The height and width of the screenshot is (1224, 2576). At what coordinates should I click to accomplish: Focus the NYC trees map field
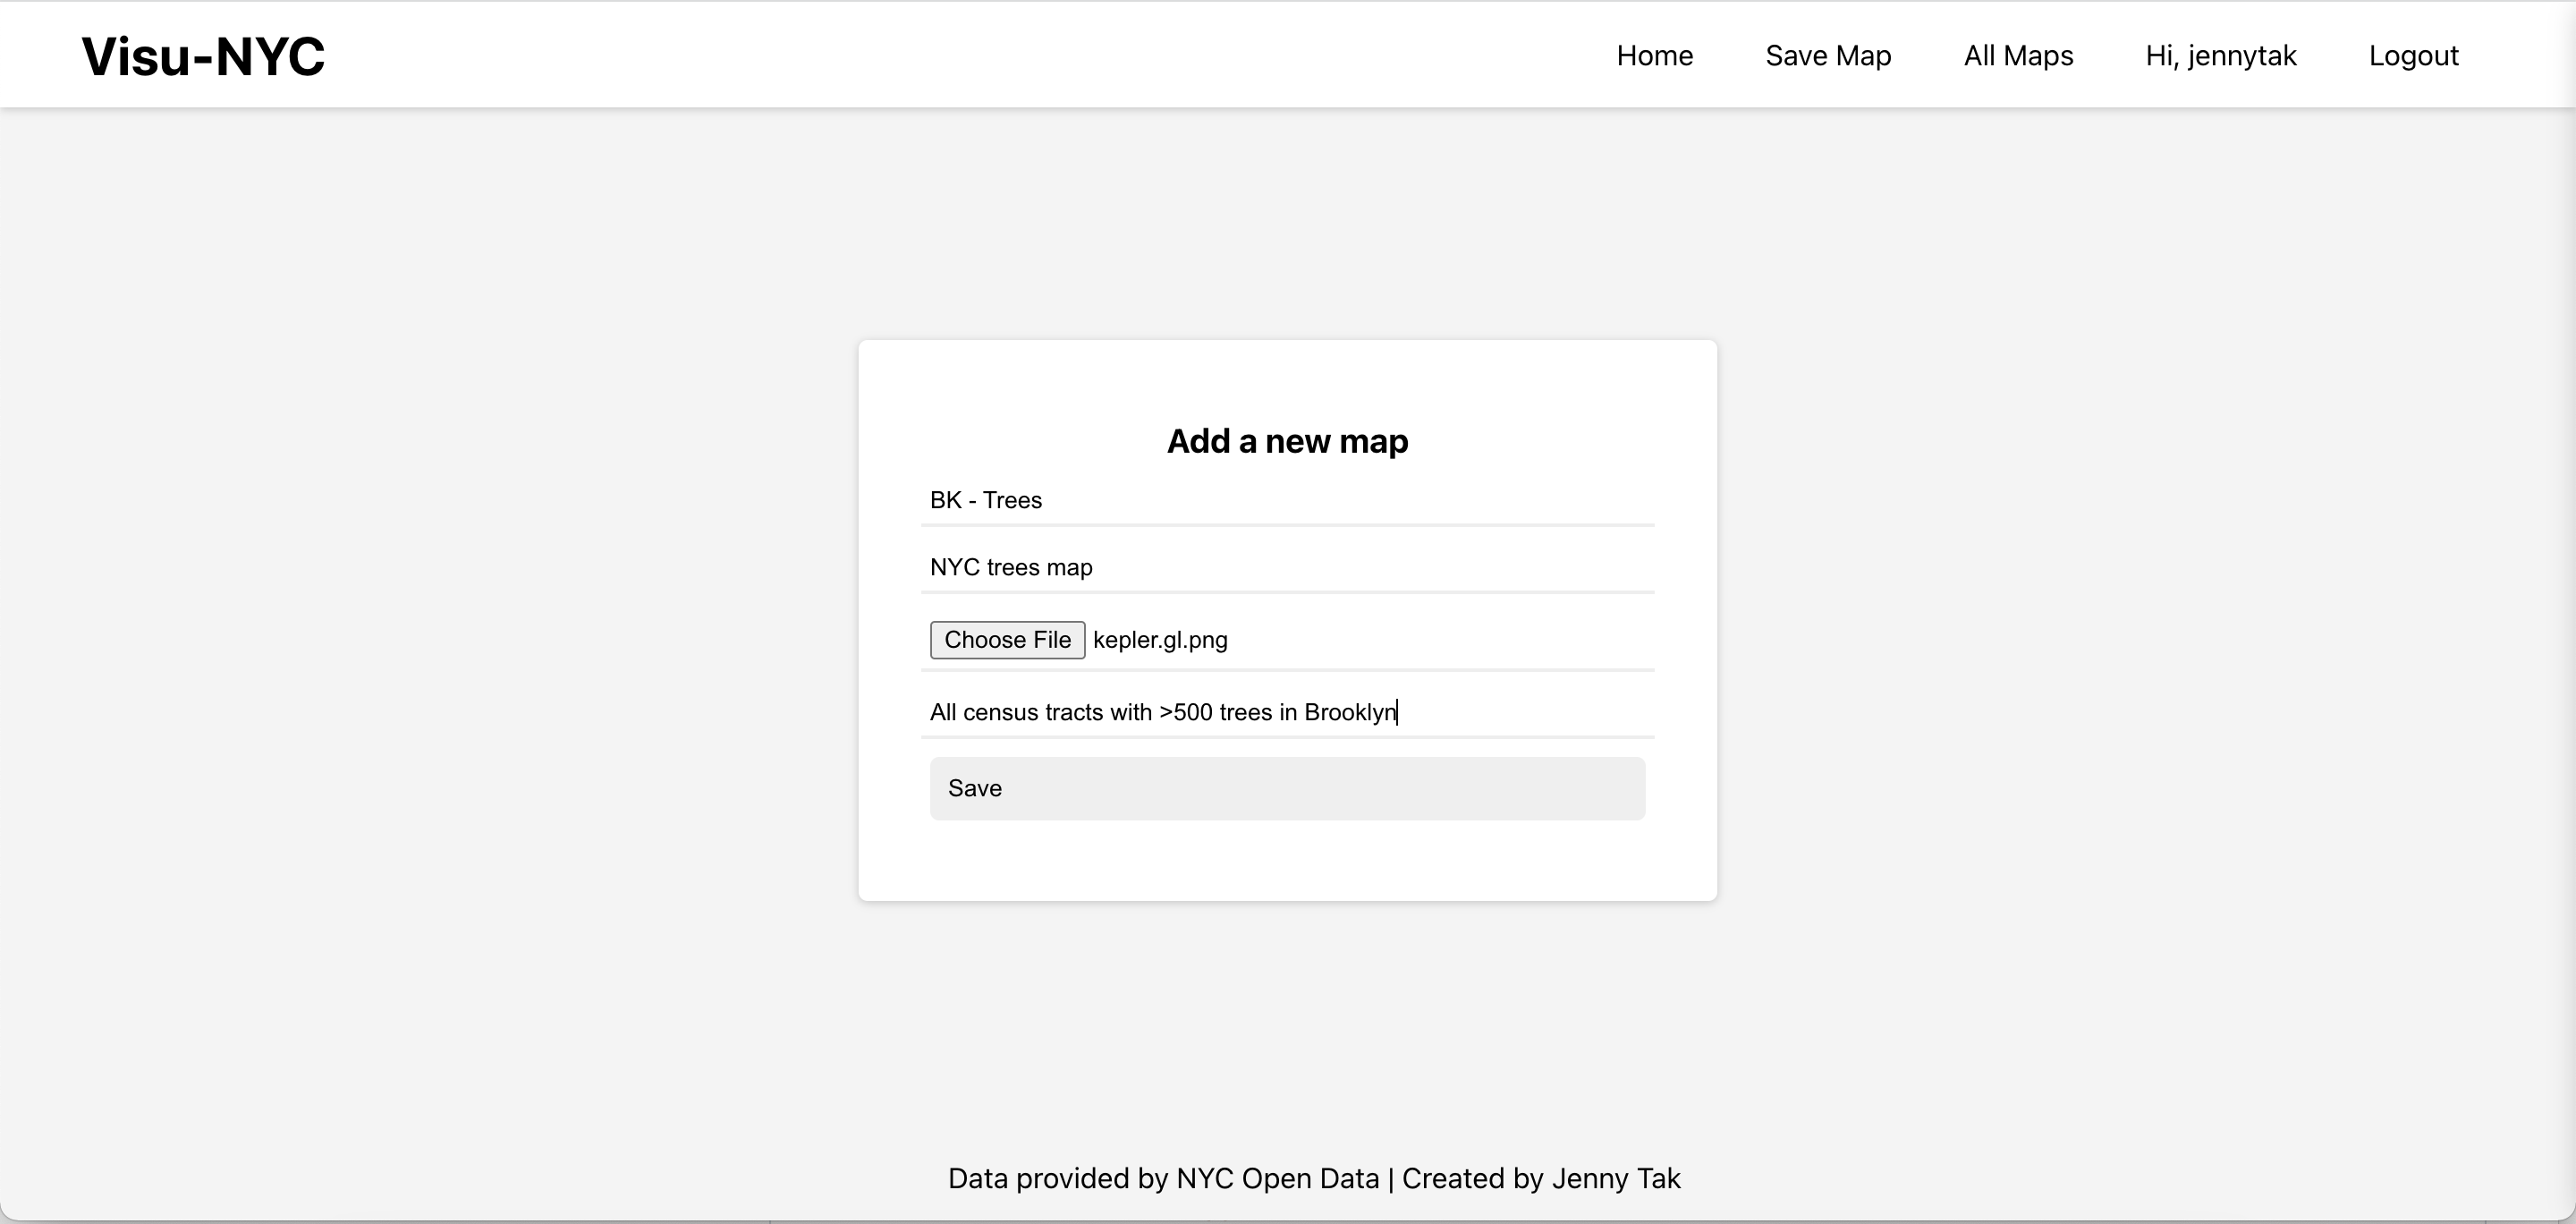click(1286, 567)
